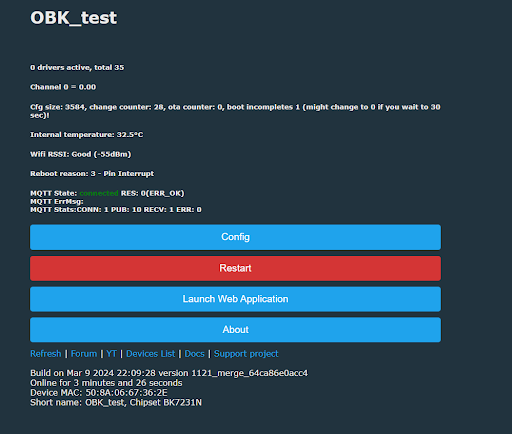Launch Web Application
The height and width of the screenshot is (434, 512).
[x=235, y=299]
